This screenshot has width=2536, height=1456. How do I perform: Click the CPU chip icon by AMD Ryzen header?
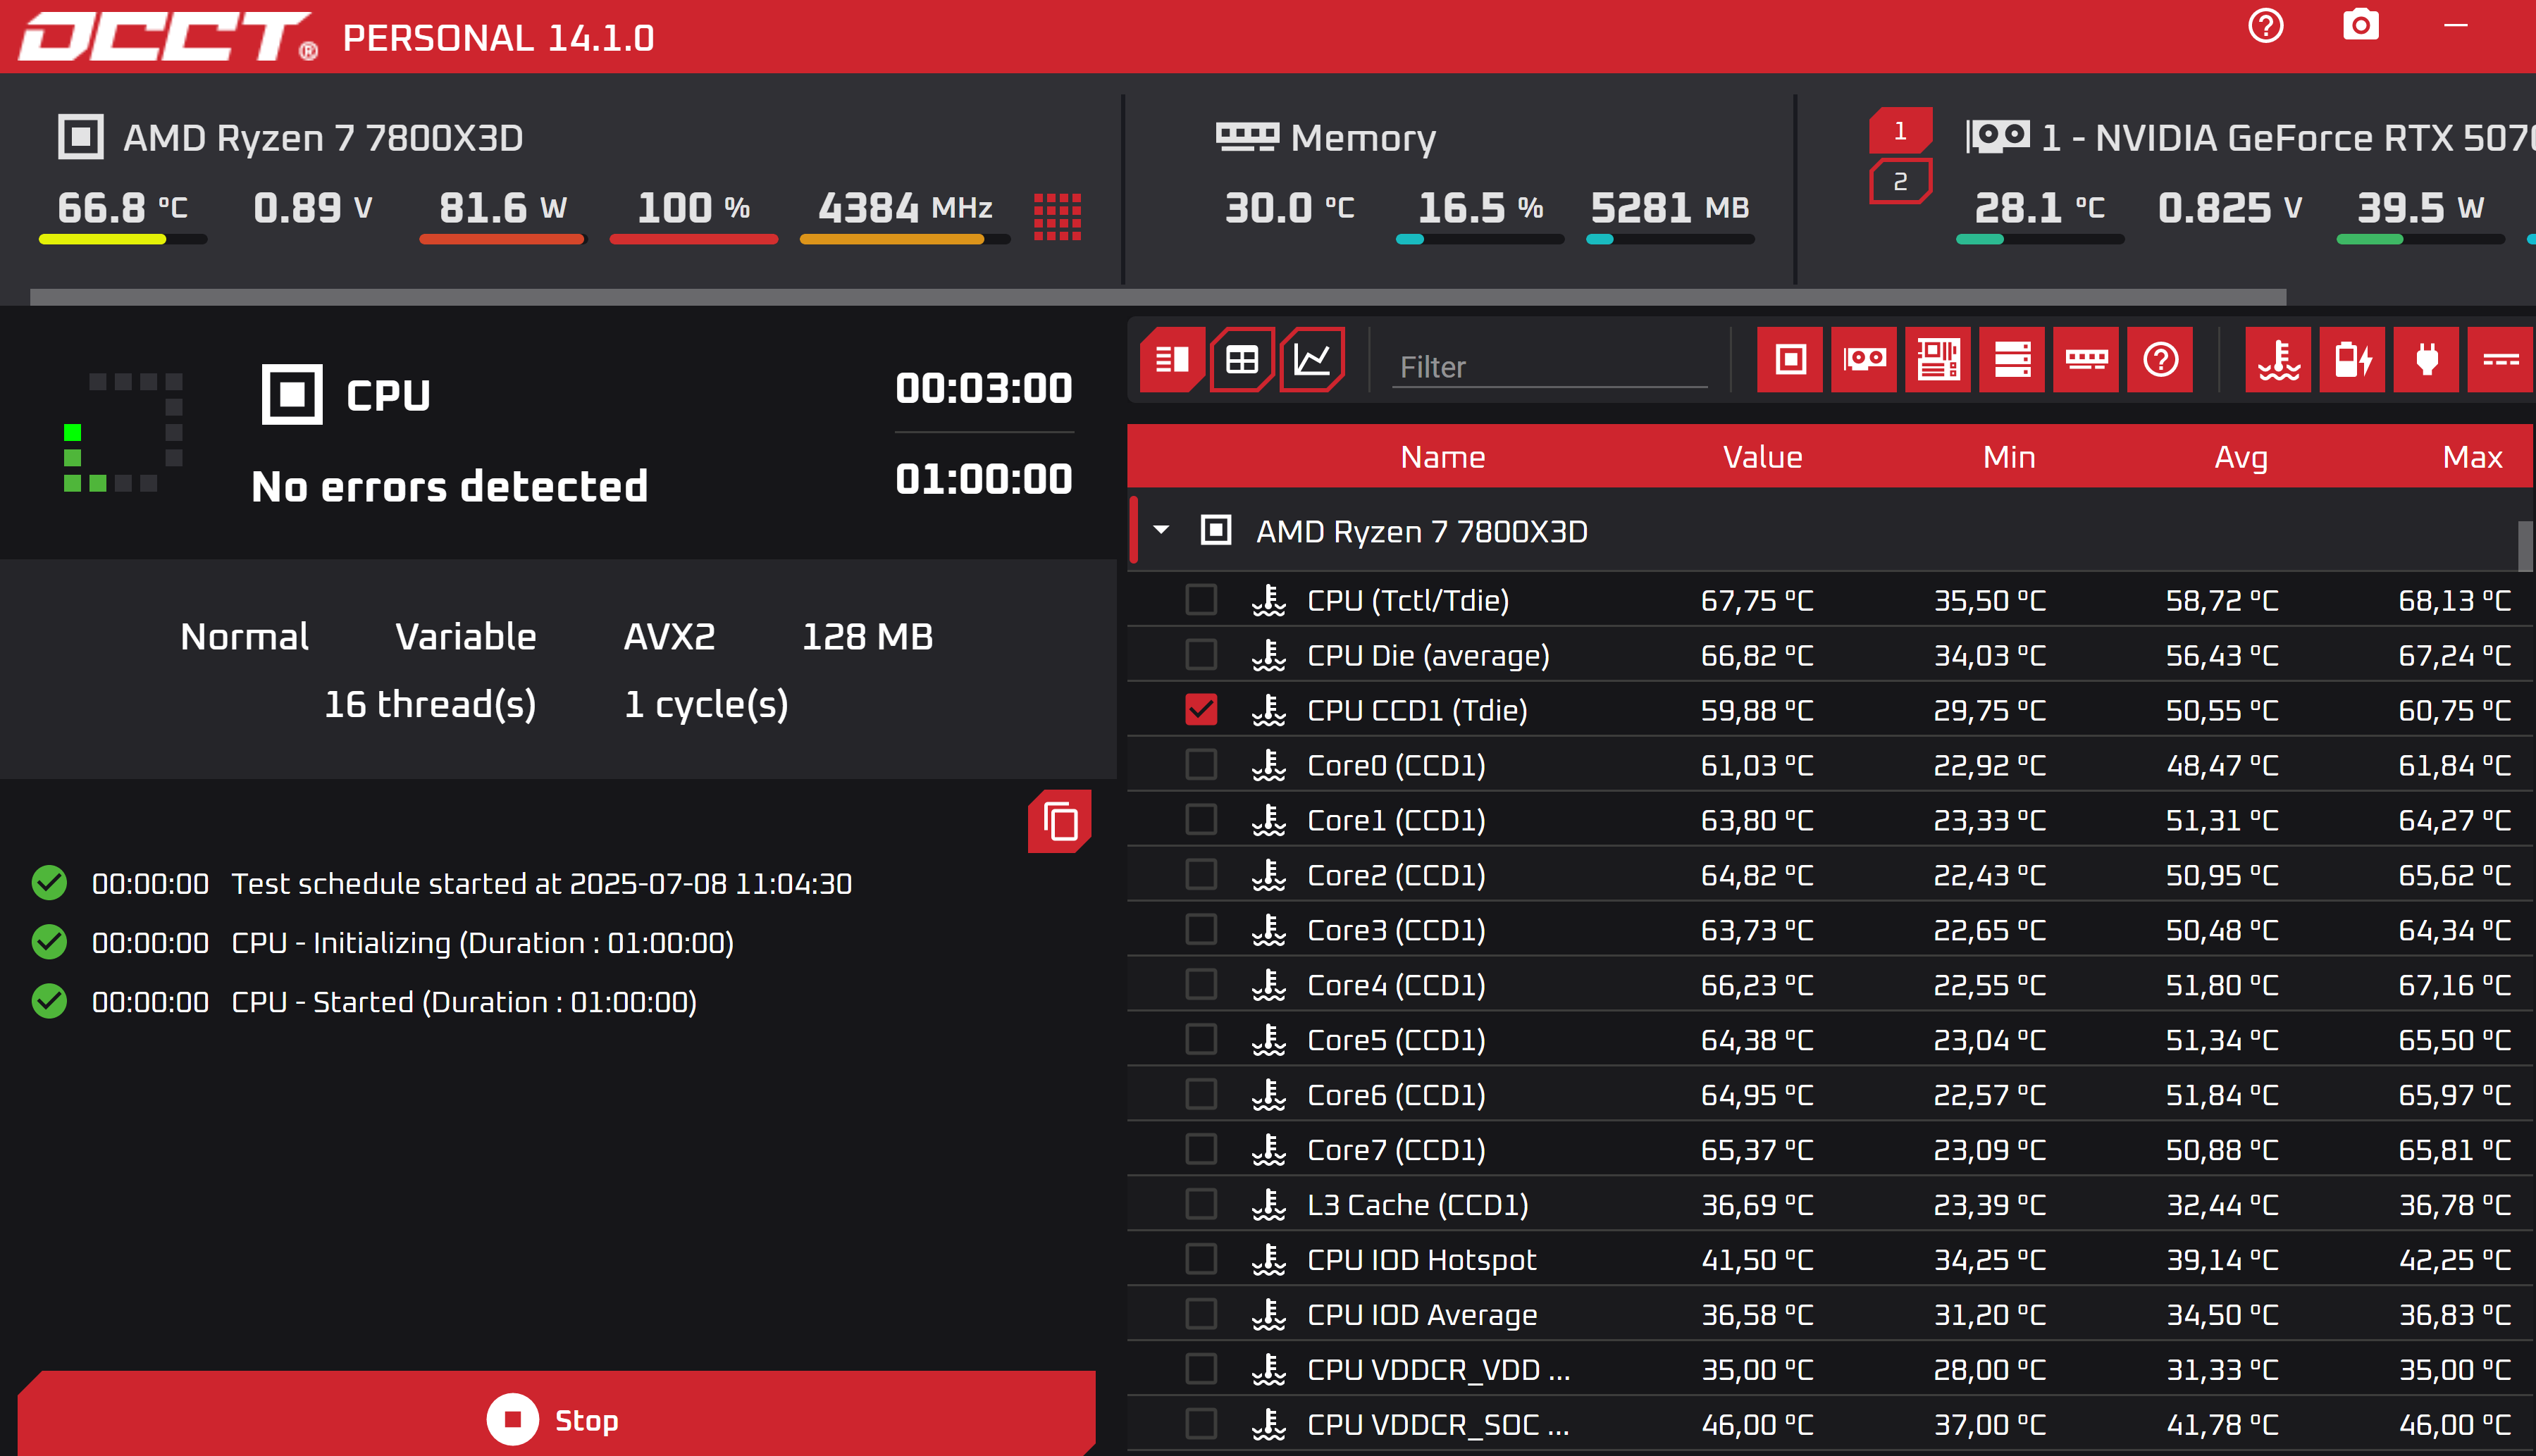(x=80, y=137)
